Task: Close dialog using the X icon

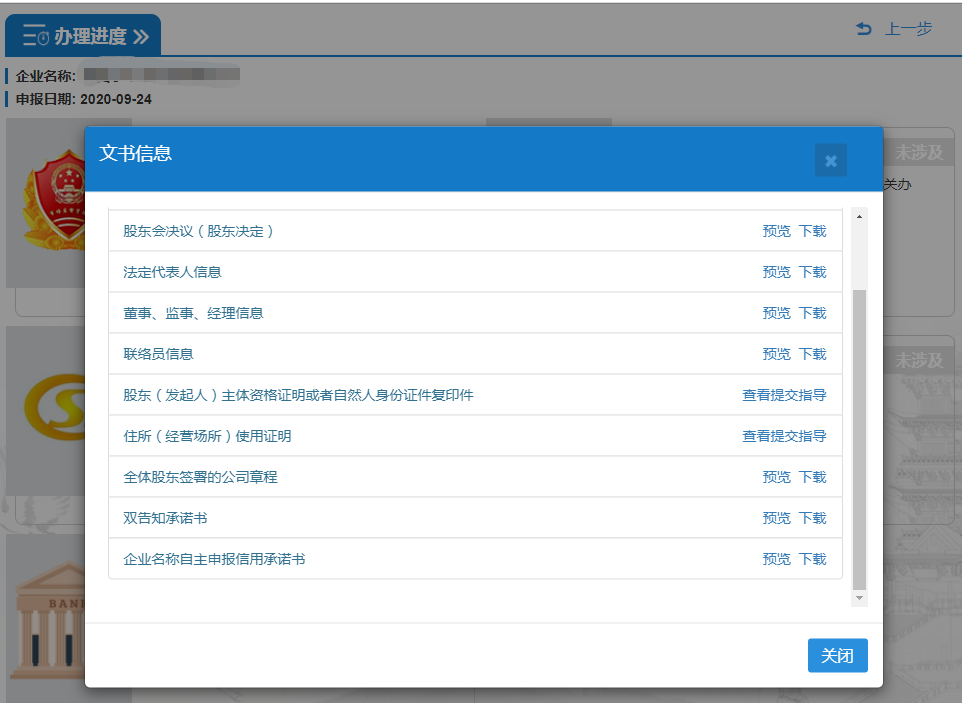Action: 830,160
